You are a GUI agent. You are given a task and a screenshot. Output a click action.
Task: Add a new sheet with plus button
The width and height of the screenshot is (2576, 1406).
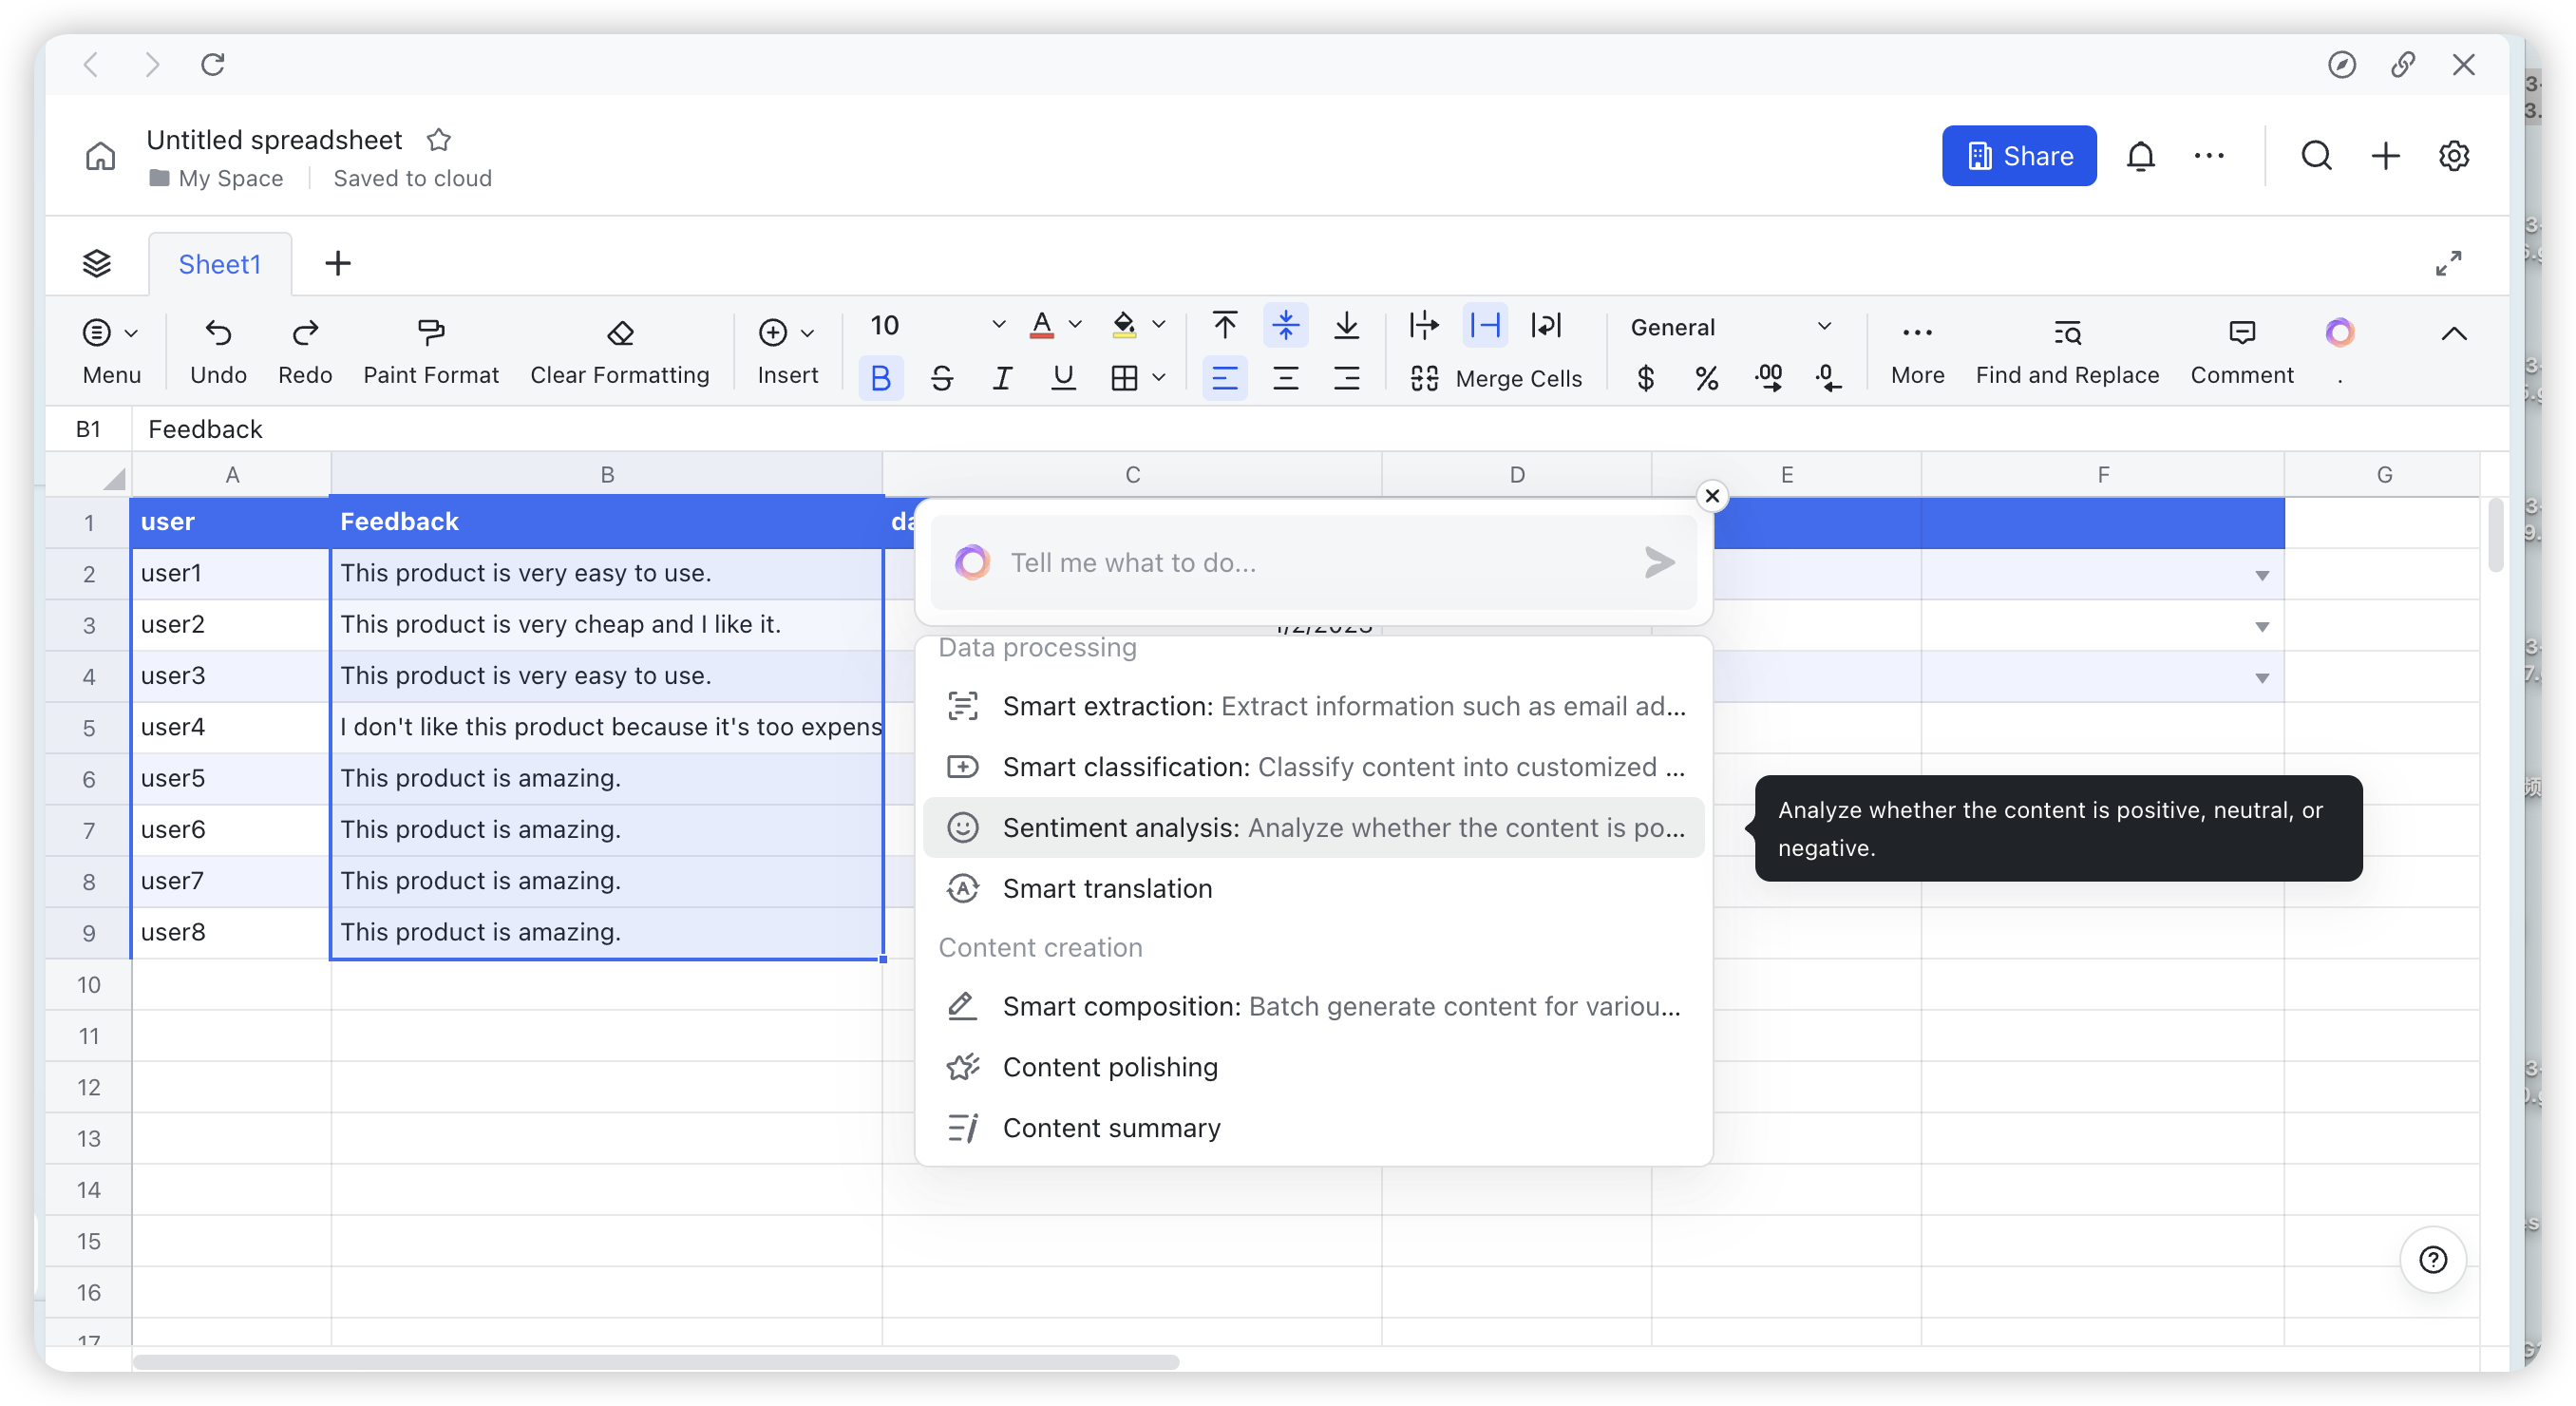tap(338, 263)
